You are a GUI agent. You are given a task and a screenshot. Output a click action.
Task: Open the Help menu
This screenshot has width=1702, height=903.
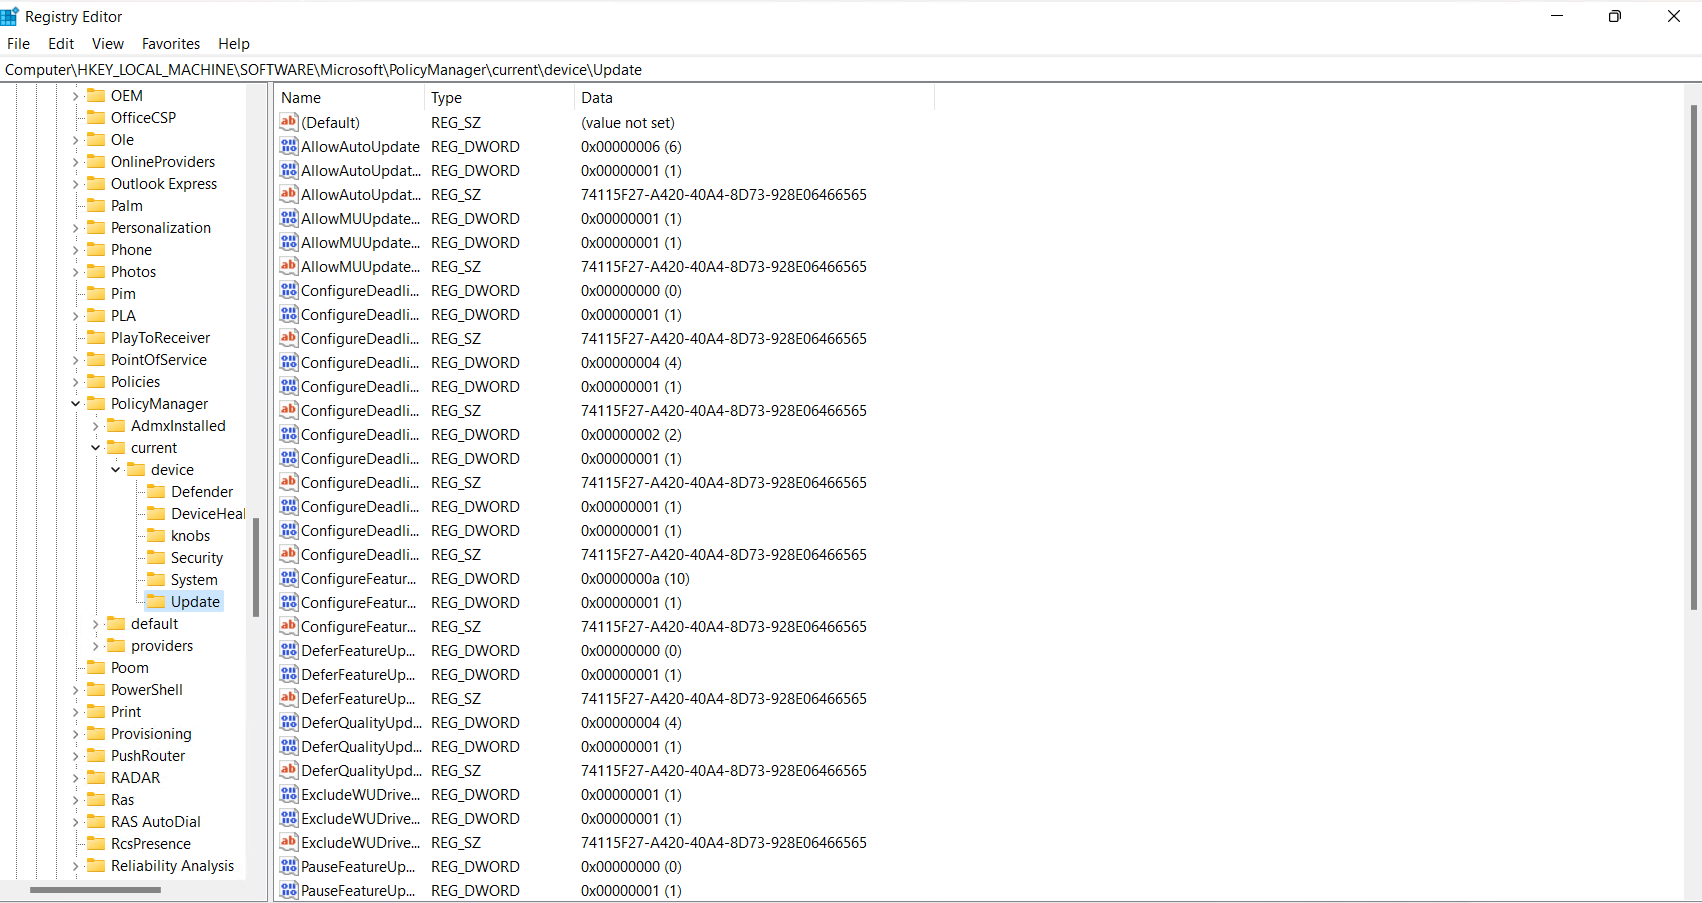click(234, 44)
